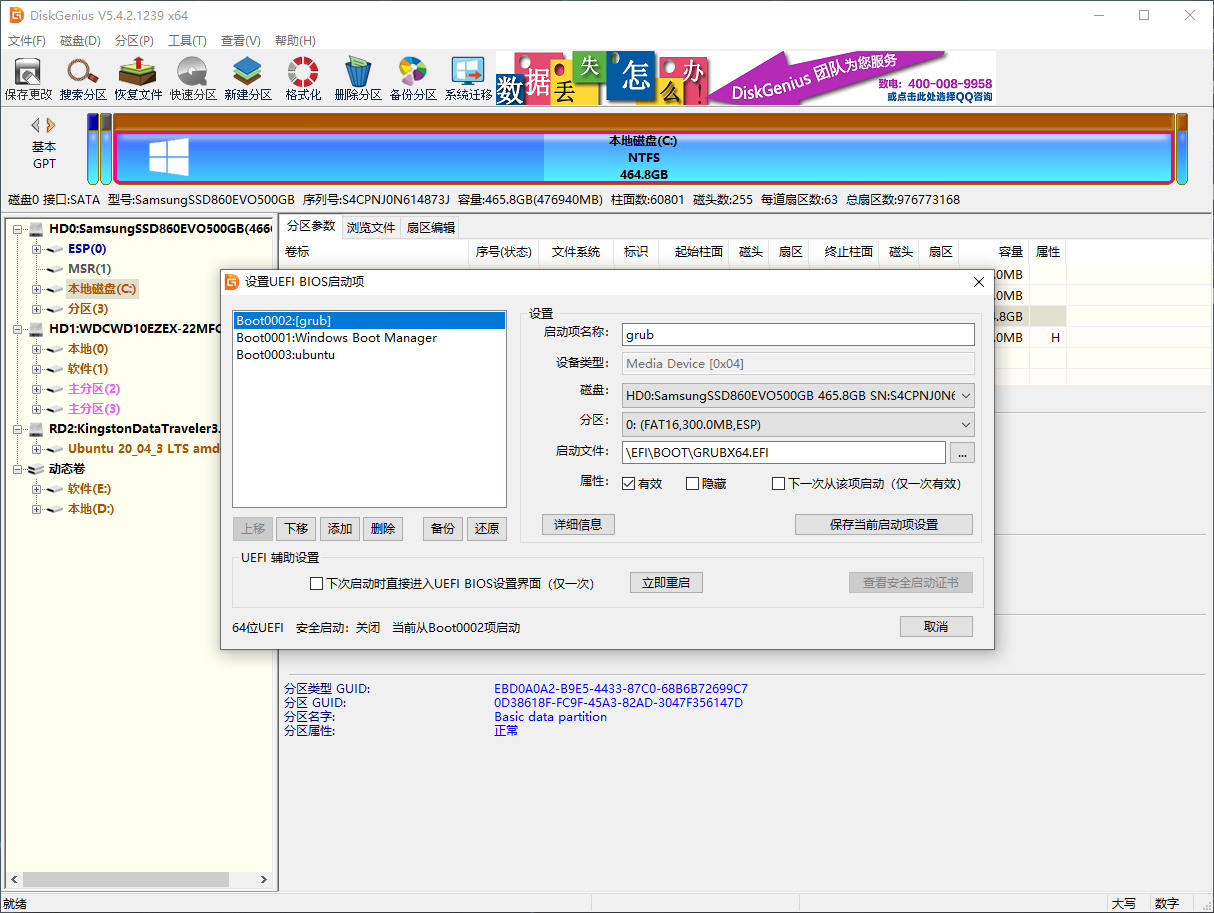Click the 动态卷 volume icon in tree

click(x=36, y=469)
